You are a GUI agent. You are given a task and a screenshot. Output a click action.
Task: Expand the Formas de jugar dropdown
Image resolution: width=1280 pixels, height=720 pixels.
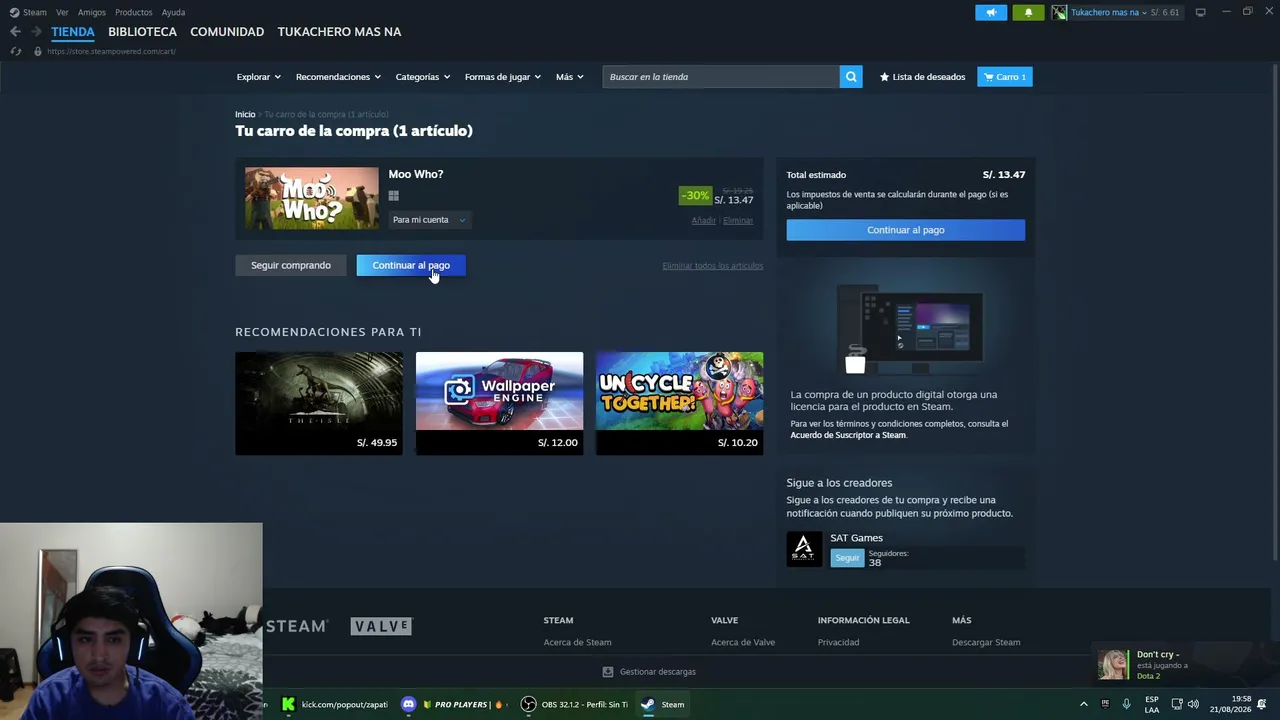point(502,77)
